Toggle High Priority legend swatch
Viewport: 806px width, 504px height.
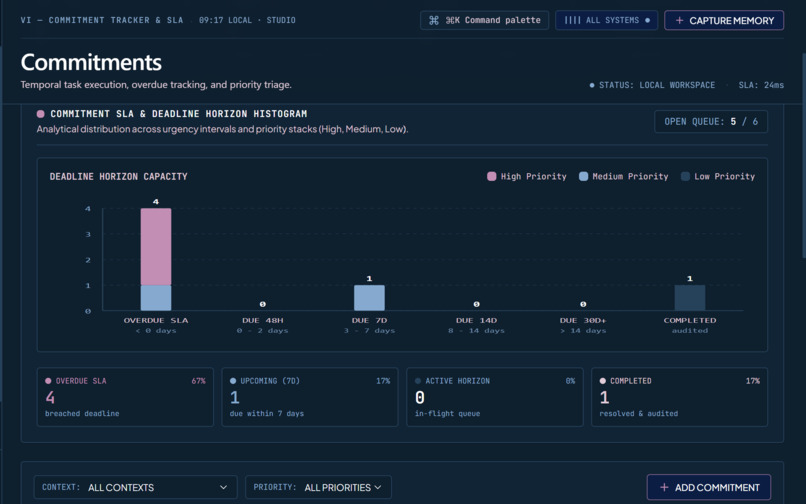tap(491, 176)
